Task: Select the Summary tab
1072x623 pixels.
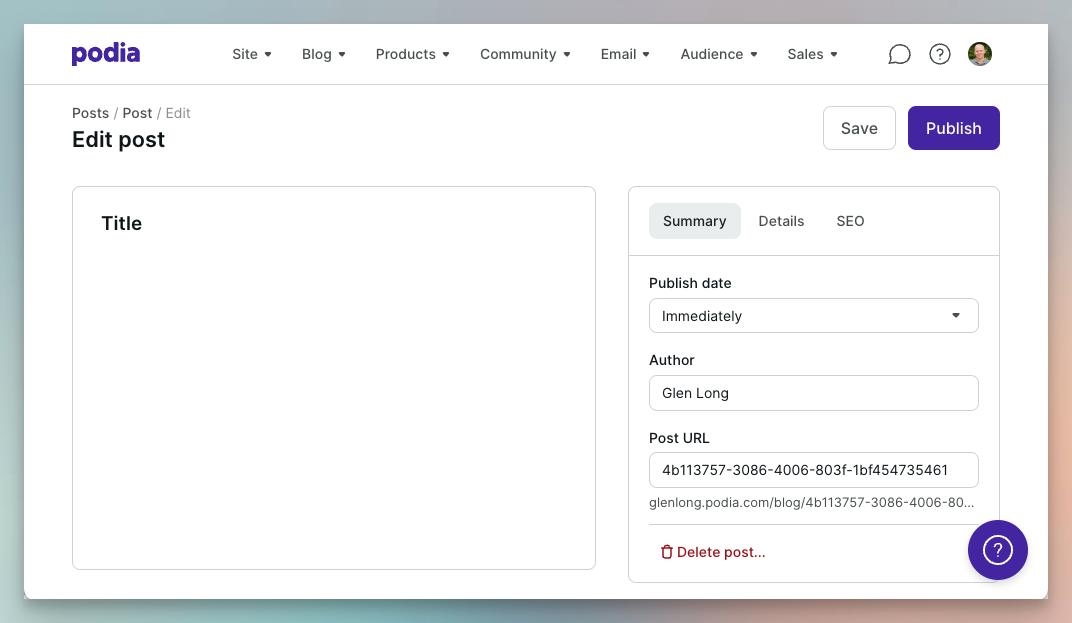Action: pyautogui.click(x=694, y=221)
